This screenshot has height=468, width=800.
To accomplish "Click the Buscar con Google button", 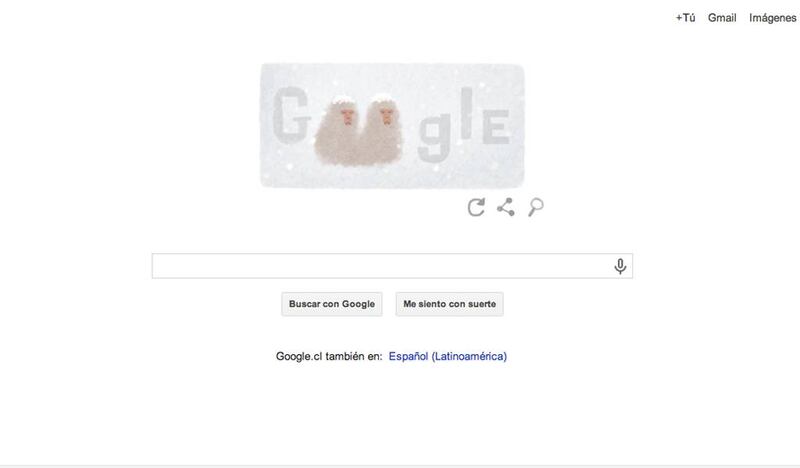I will click(332, 304).
